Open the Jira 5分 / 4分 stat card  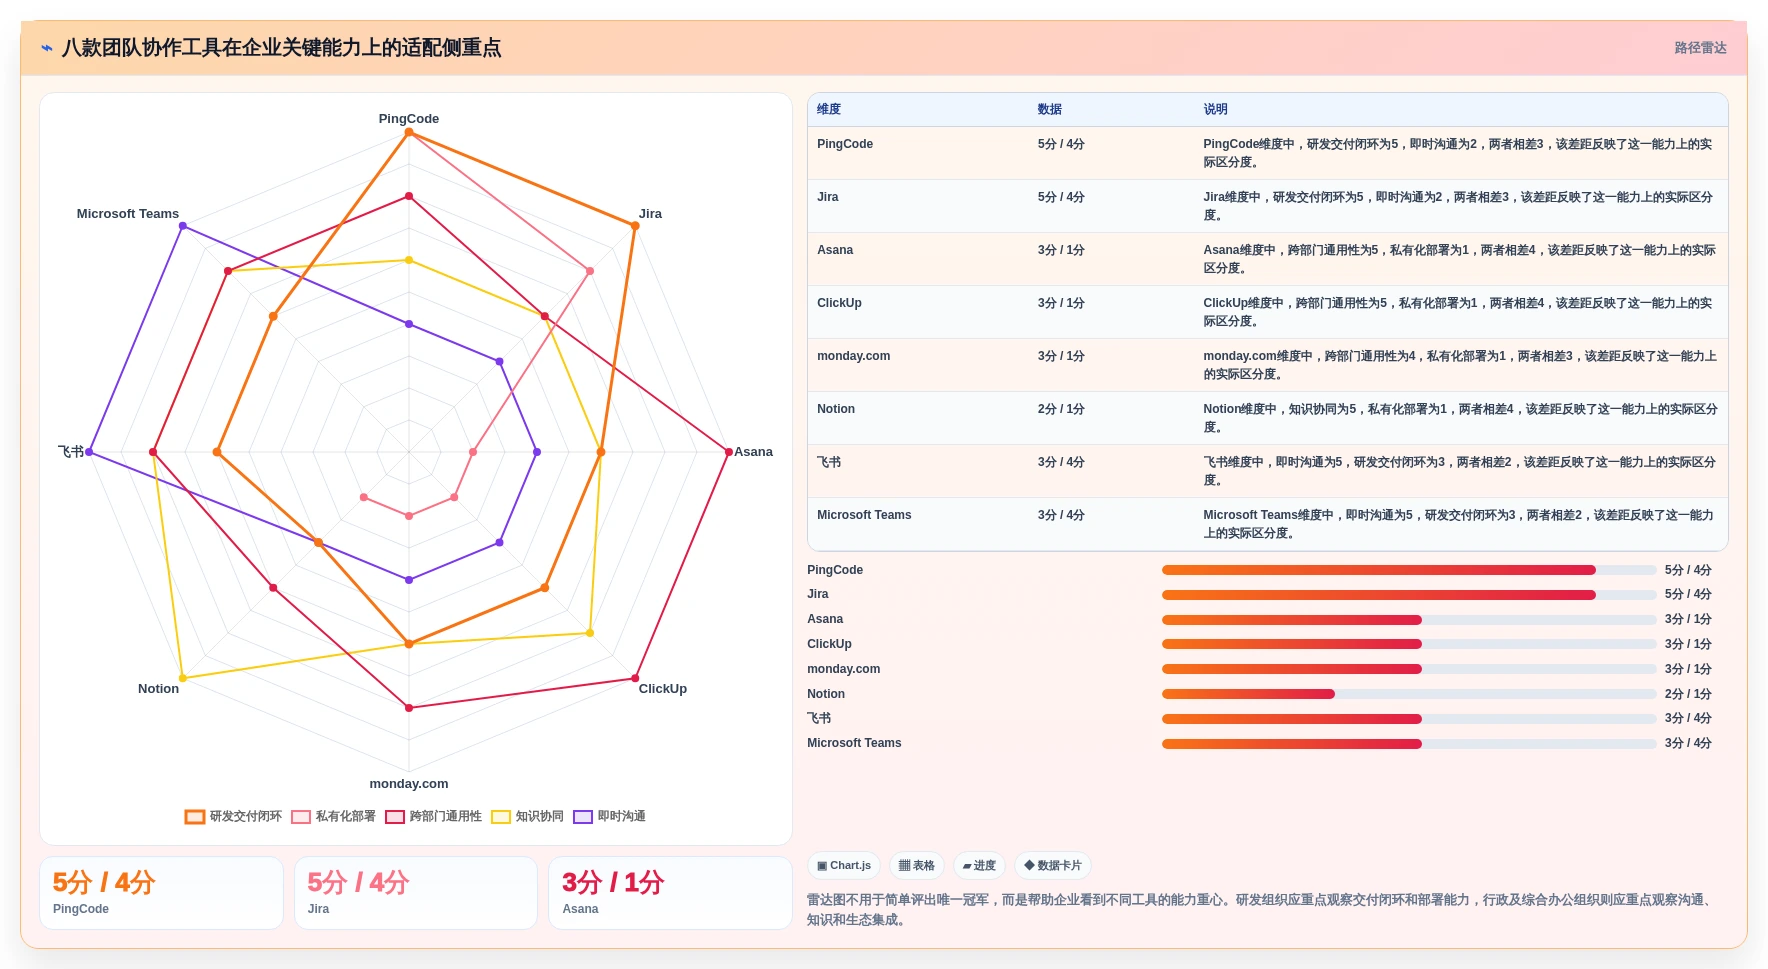[416, 893]
